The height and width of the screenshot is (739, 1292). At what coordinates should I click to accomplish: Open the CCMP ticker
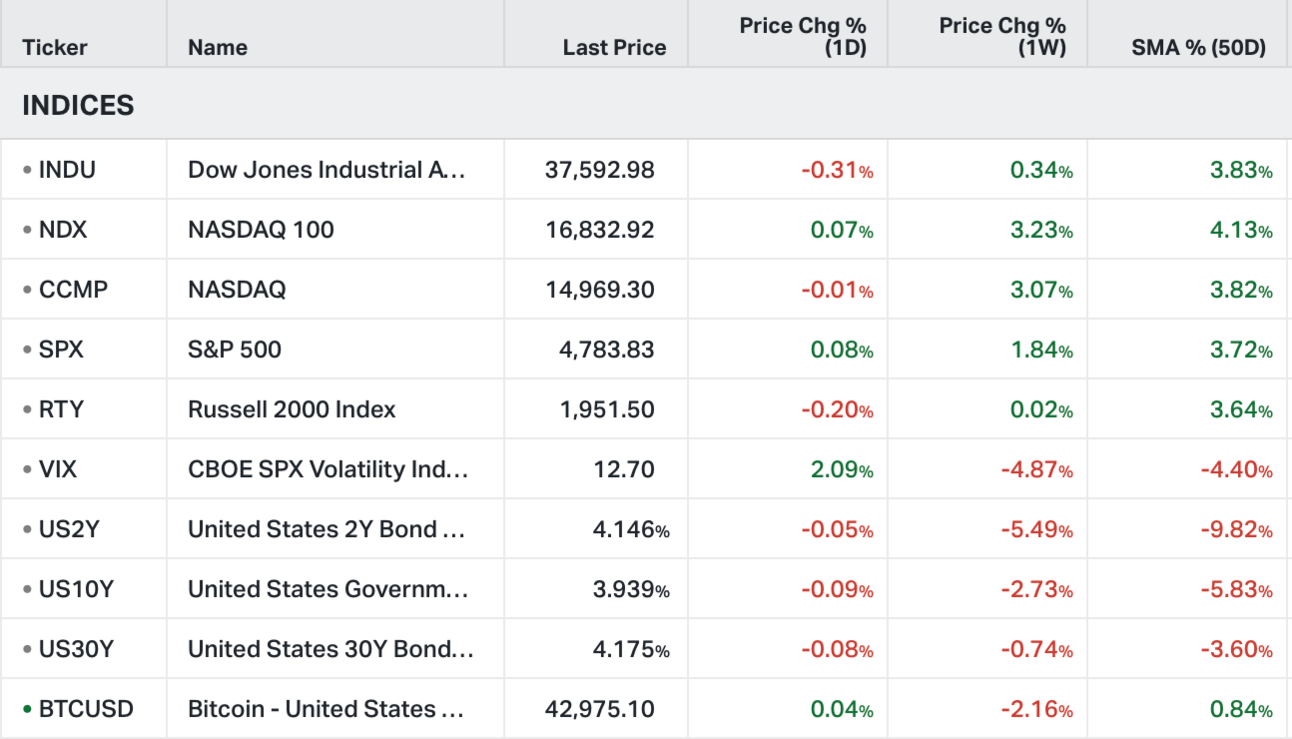[73, 290]
